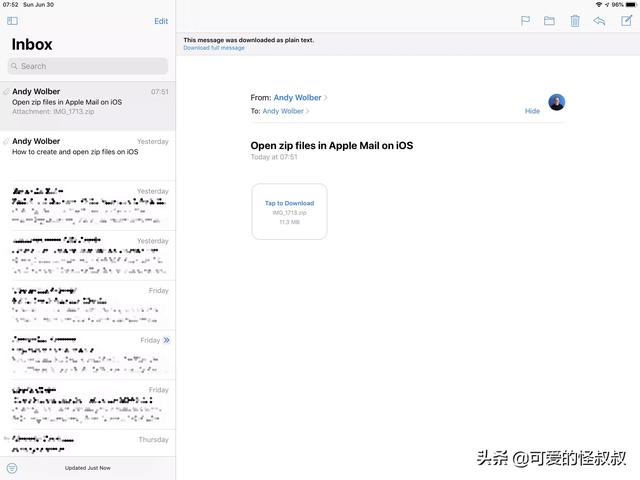
Task: Compose a new message
Action: tap(626, 21)
